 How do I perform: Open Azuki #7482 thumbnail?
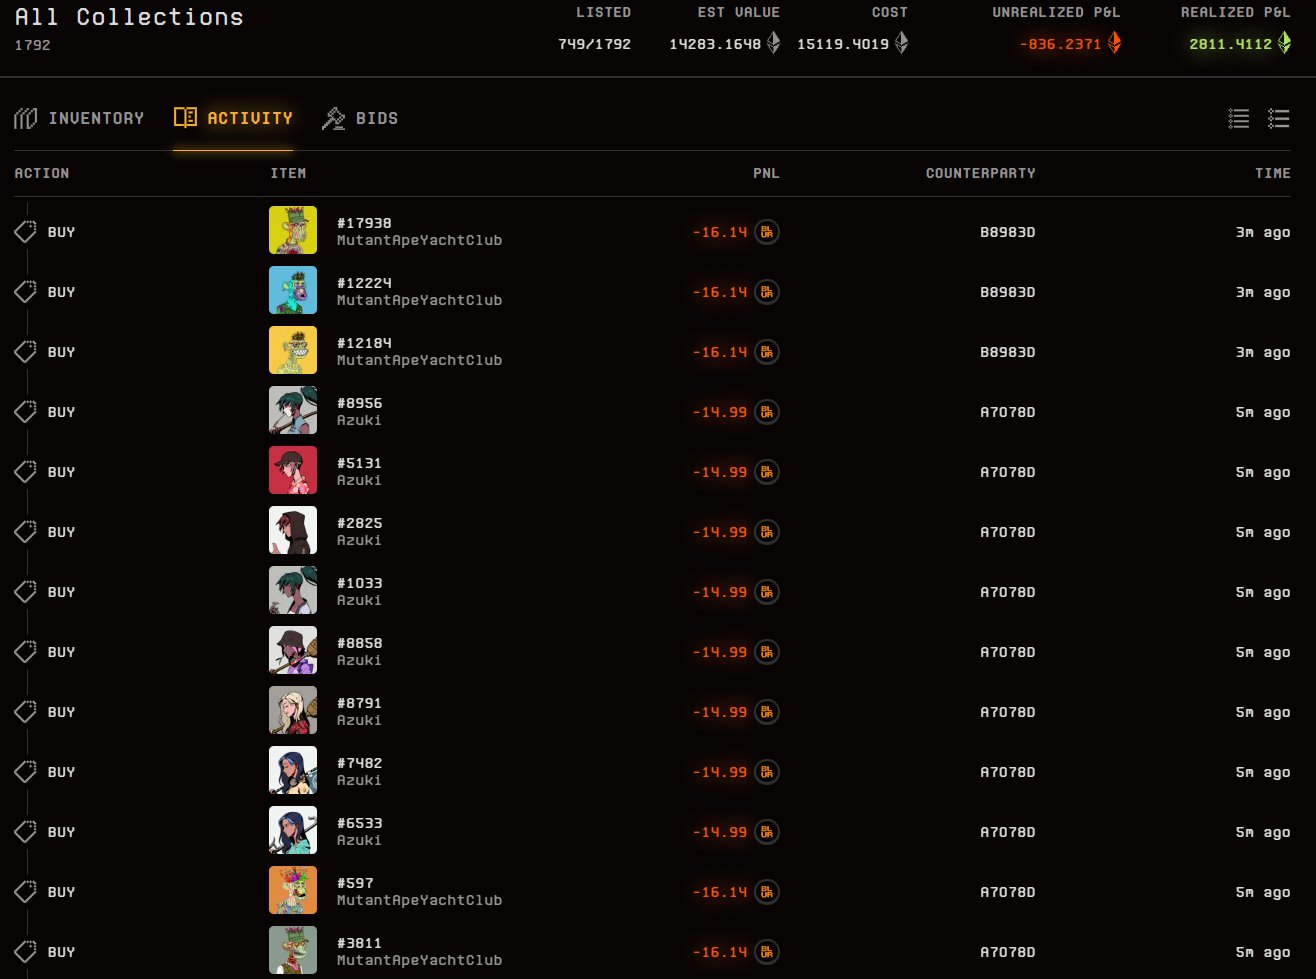[293, 770]
